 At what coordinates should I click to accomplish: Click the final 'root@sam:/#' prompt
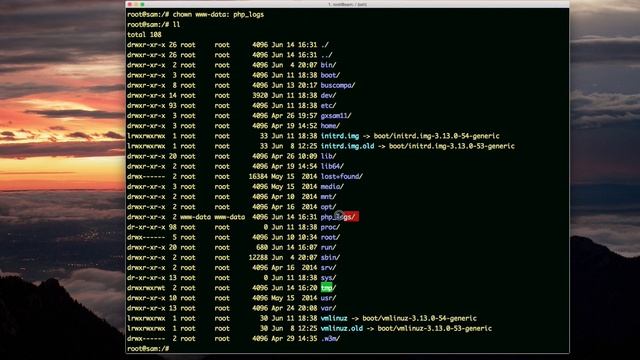(x=148, y=349)
